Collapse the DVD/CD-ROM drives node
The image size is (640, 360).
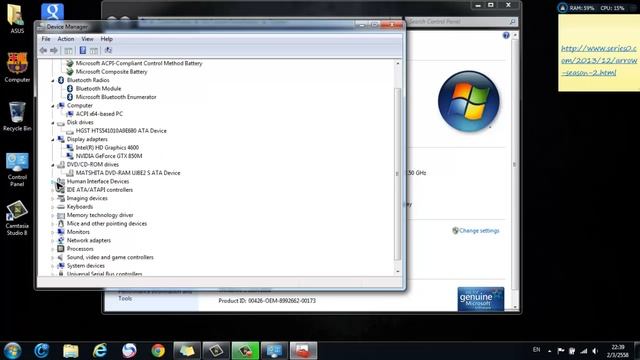[53, 165]
